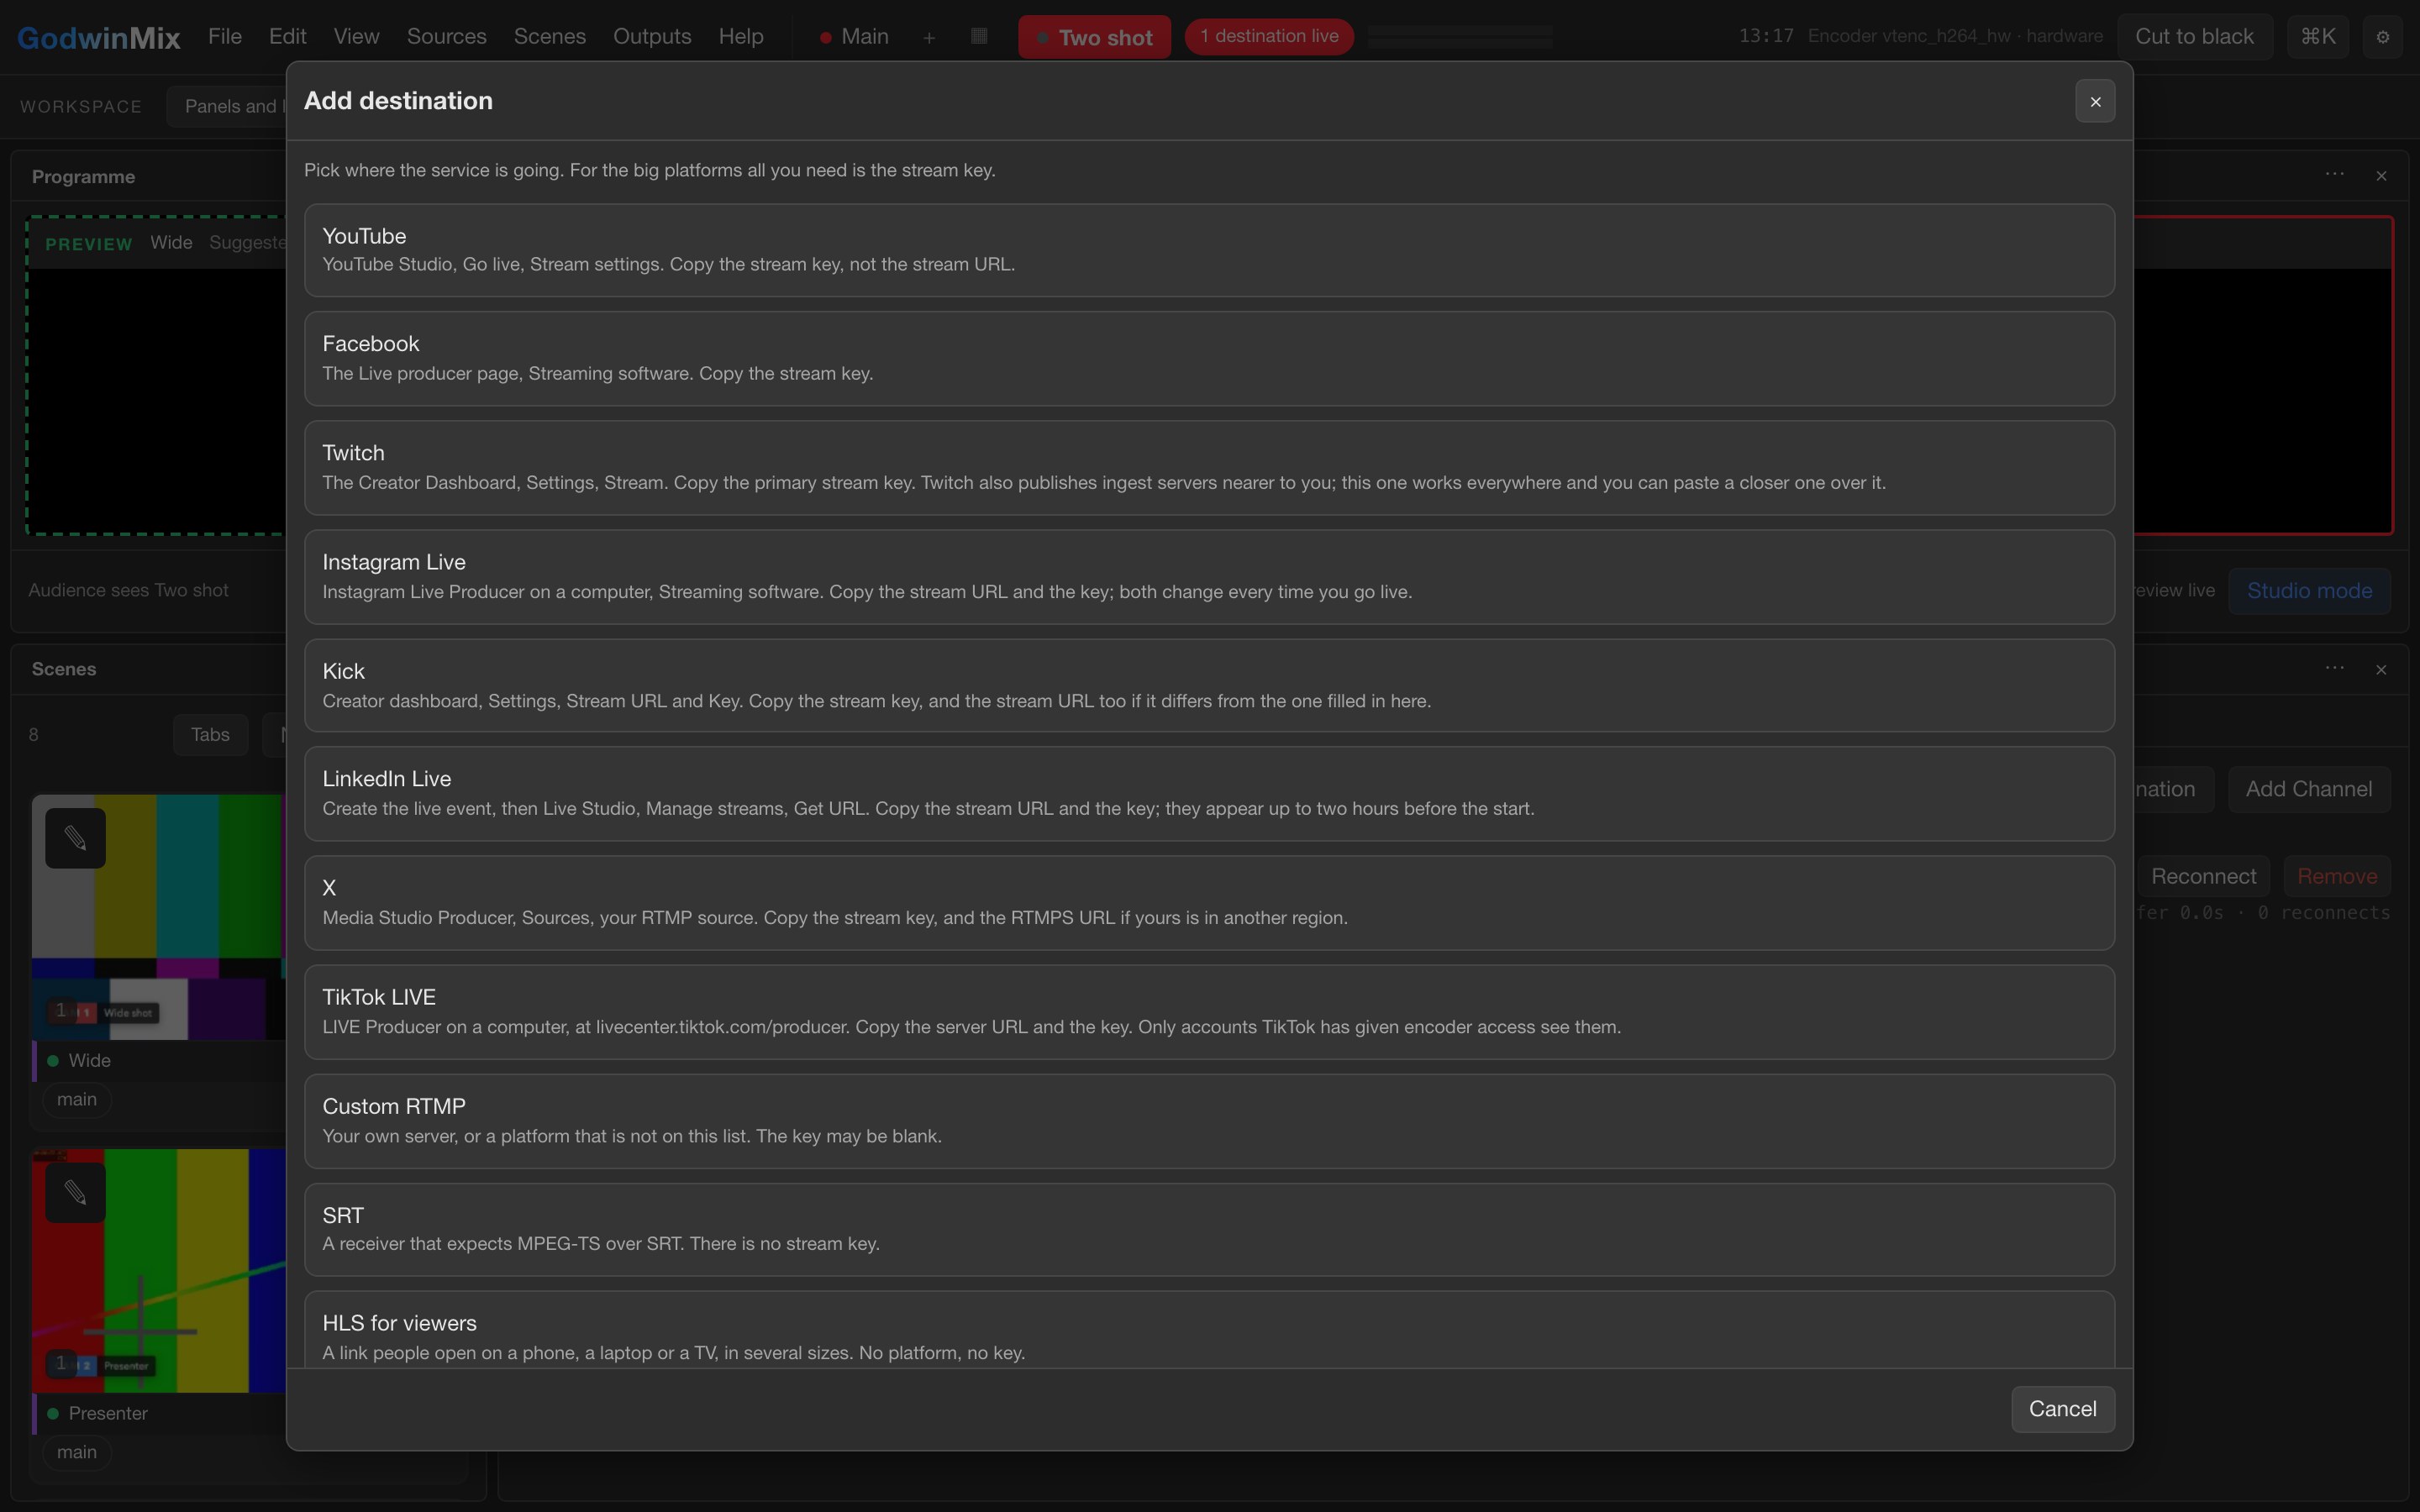Click the Two shot live scene button
This screenshot has width=2420, height=1512.
tap(1094, 37)
